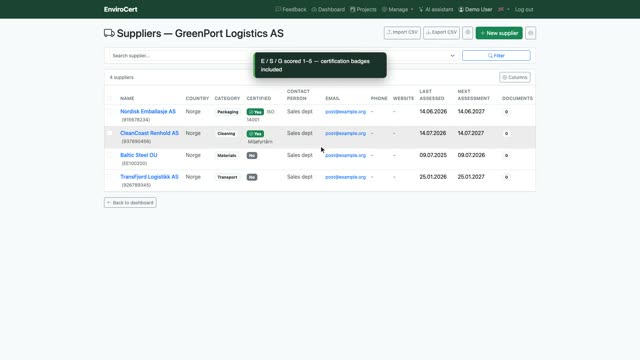Click the E/S/G scored tooltip message
The width and height of the screenshot is (640, 360).
point(320,65)
